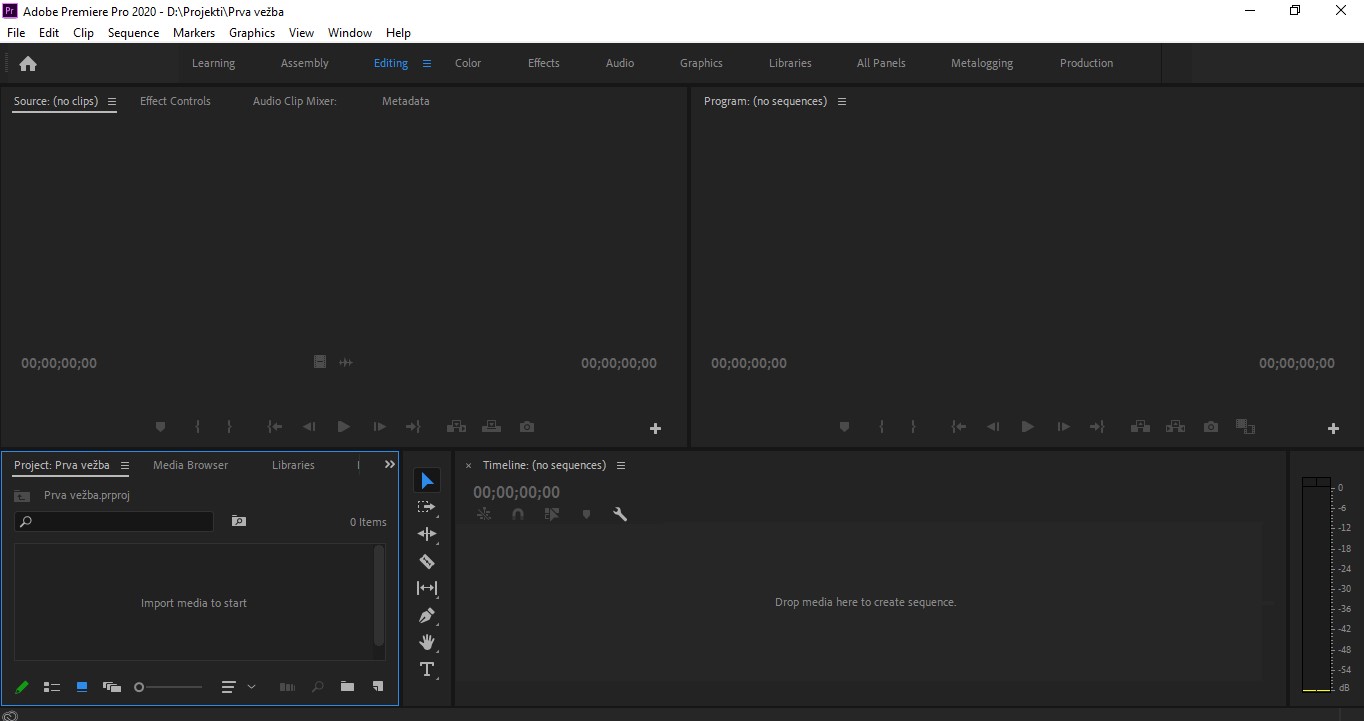Screen dimensions: 1364x721
Task: Click the Home icon
Action: point(28,63)
